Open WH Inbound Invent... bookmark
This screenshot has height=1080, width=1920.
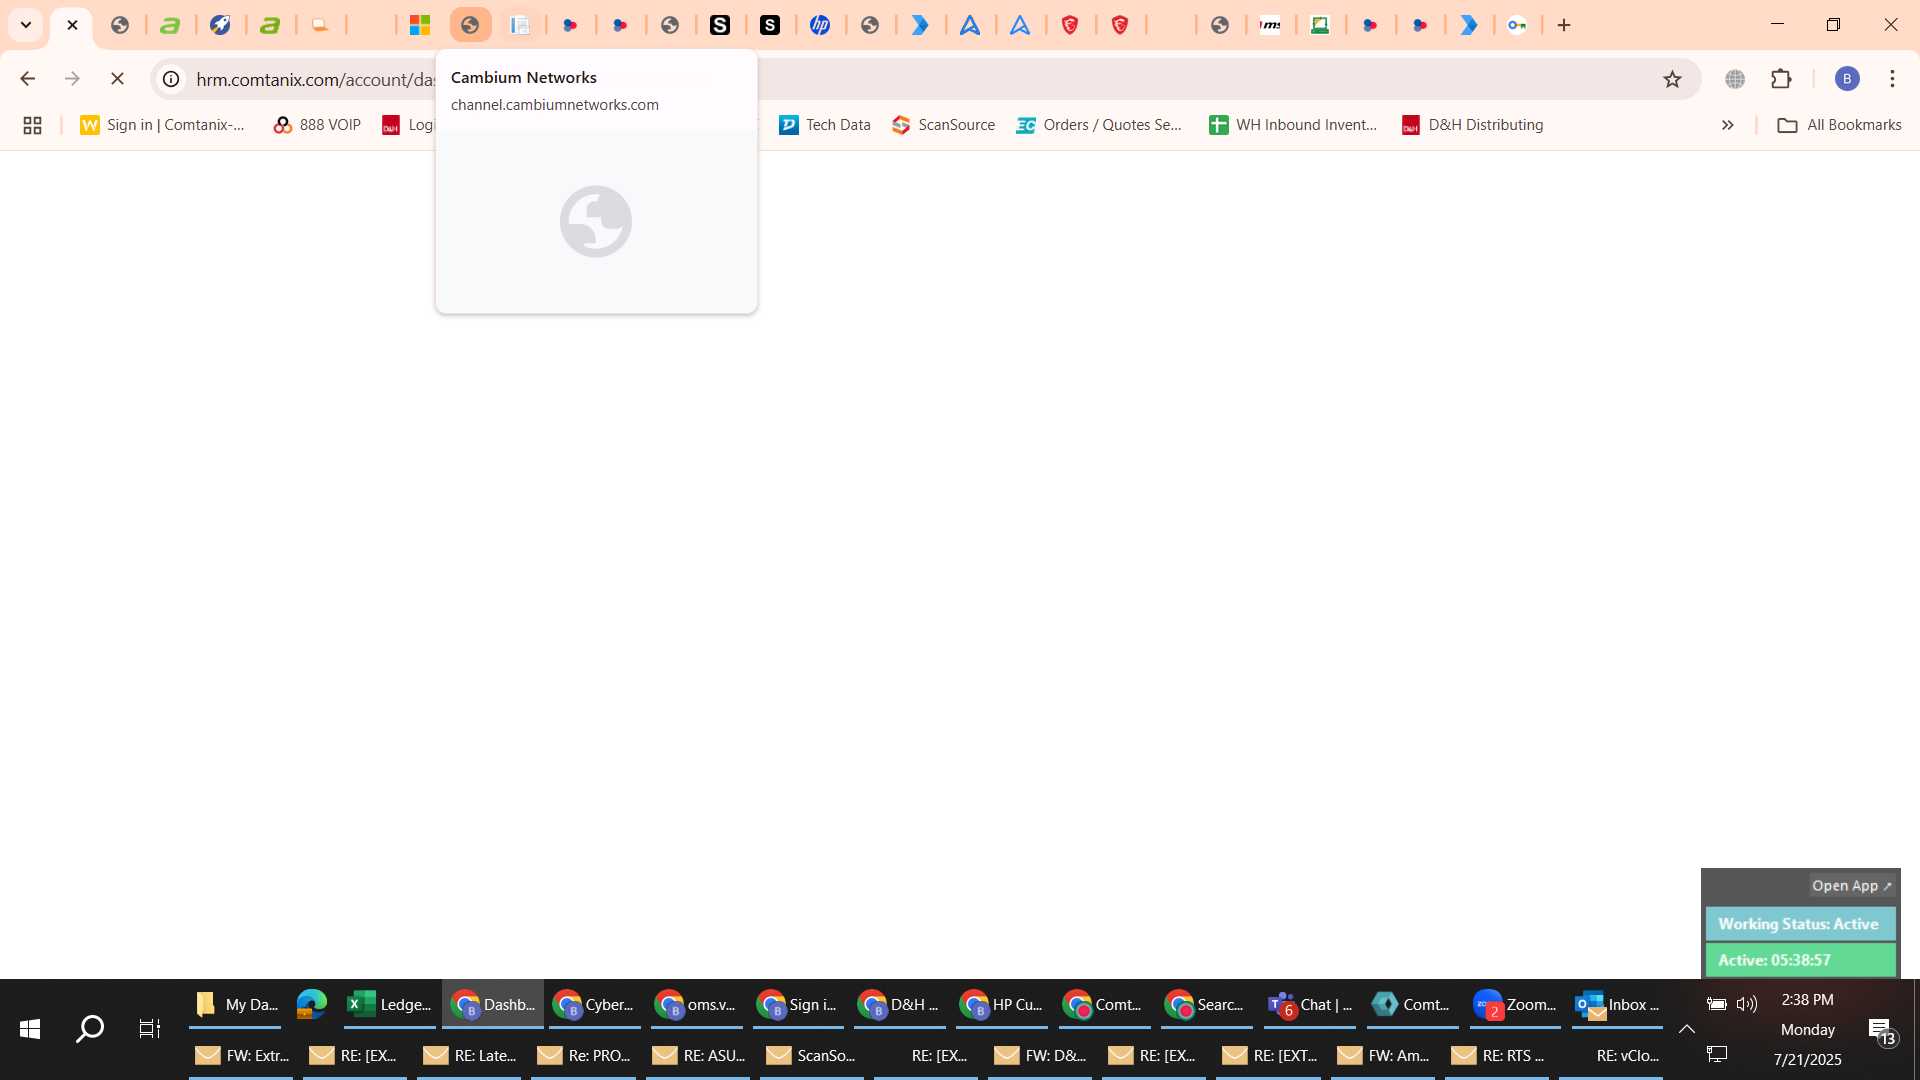pyautogui.click(x=1293, y=125)
